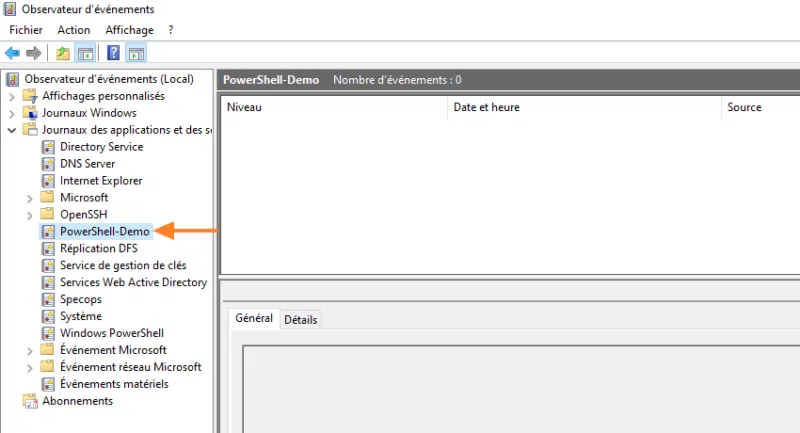Screen dimensions: 800x433
Task: Click the Réplication DFS log icon
Action: (48, 248)
